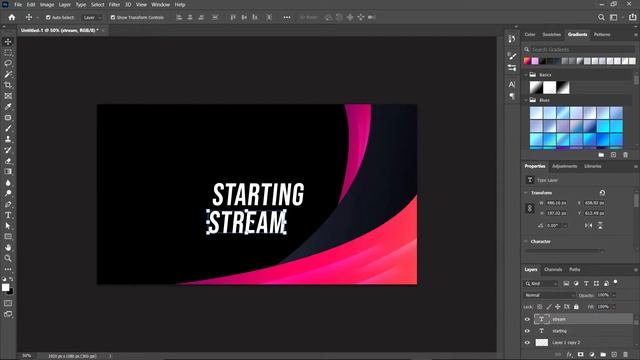The image size is (640, 360).
Task: Select the Hand tool
Action: (8, 247)
